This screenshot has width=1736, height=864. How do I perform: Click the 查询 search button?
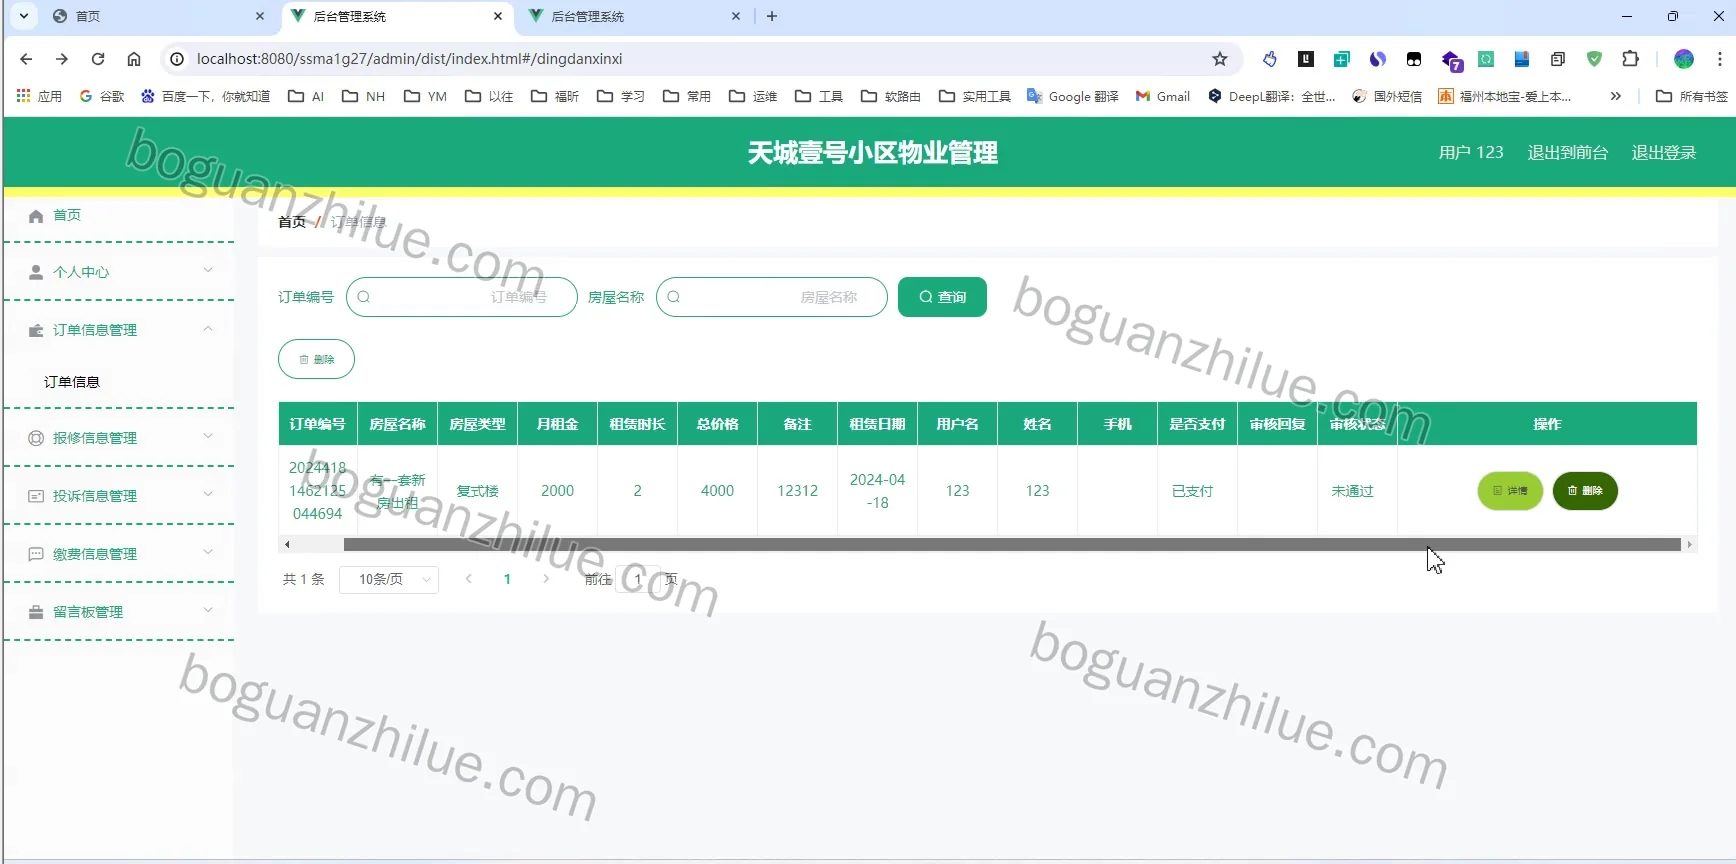tap(942, 297)
